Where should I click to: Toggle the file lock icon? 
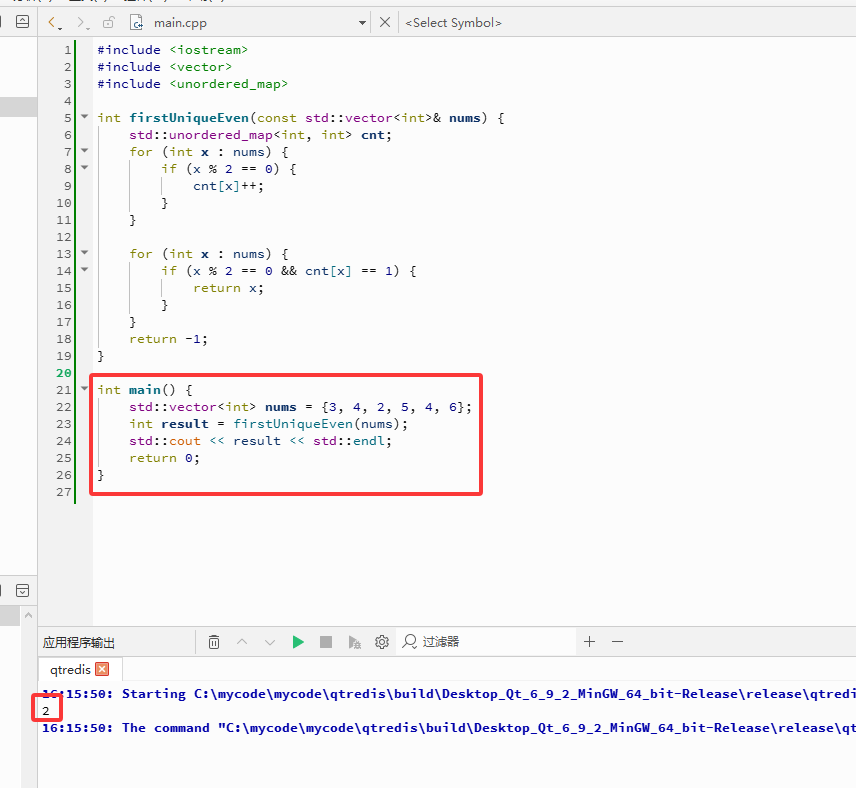pos(109,23)
